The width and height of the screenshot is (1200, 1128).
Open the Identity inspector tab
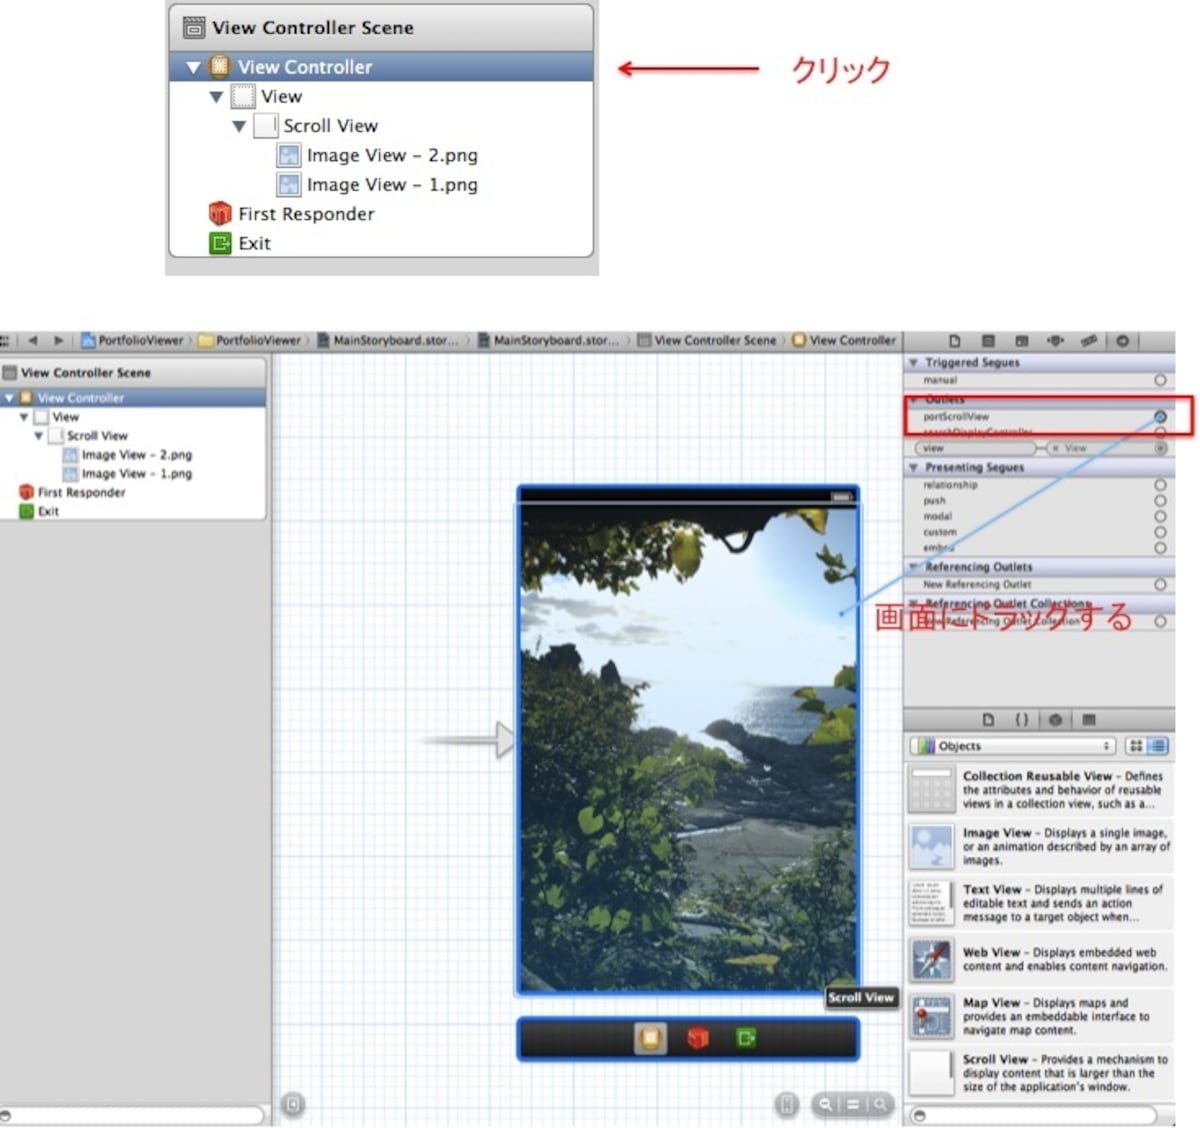pos(1021,341)
